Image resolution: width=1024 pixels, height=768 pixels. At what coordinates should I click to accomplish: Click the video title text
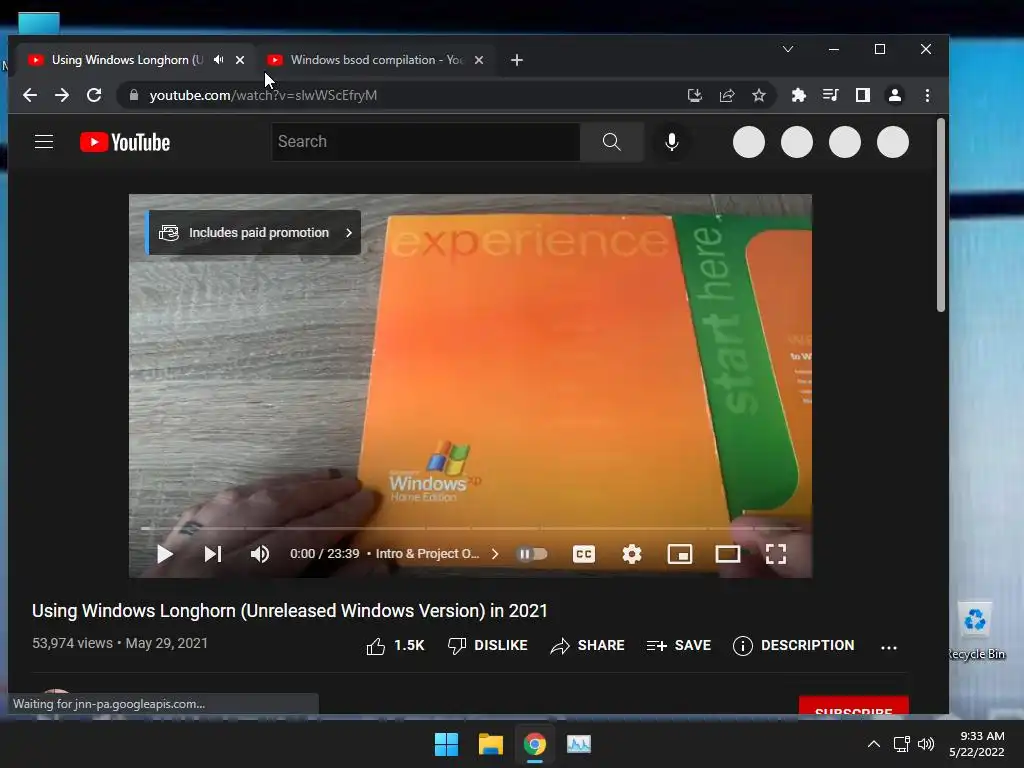(290, 611)
